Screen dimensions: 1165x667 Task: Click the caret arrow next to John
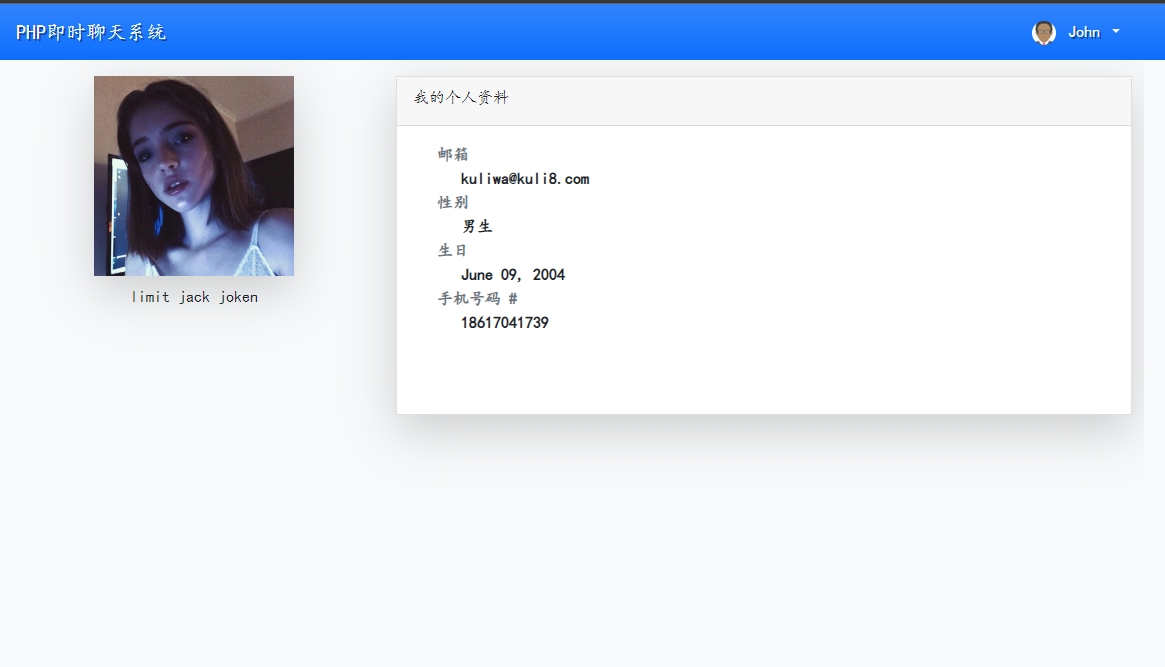[x=1116, y=32]
